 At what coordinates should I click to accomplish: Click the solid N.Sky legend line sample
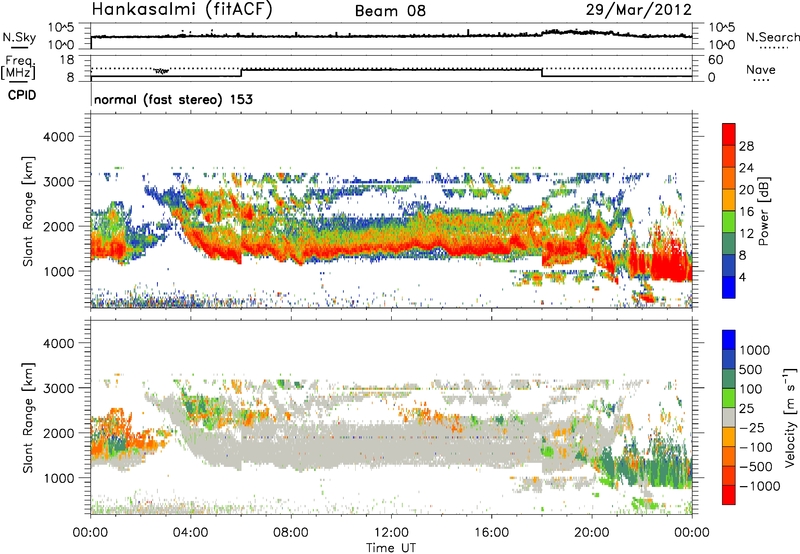coord(19,47)
